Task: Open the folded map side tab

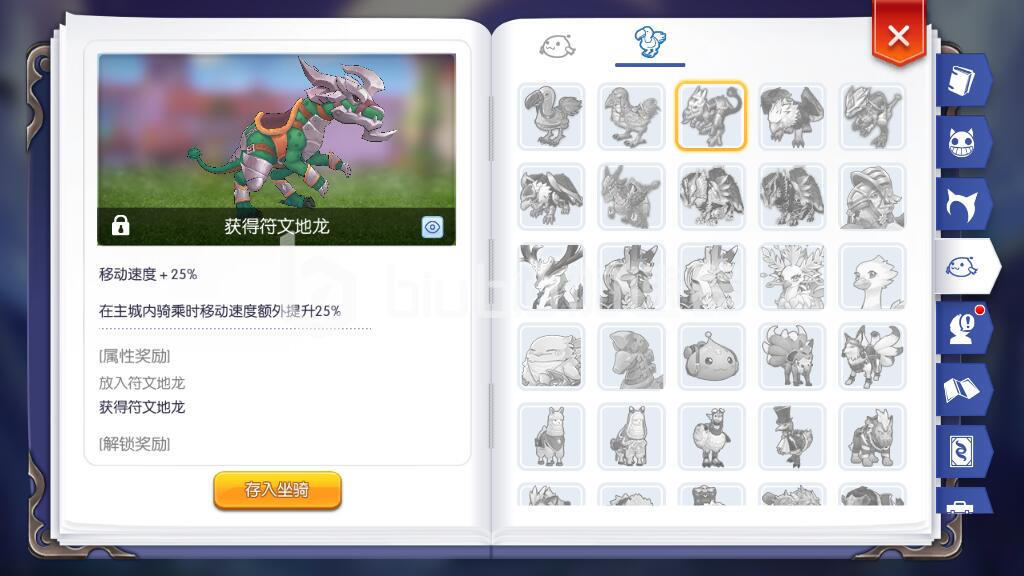Action: pyautogui.click(x=962, y=390)
